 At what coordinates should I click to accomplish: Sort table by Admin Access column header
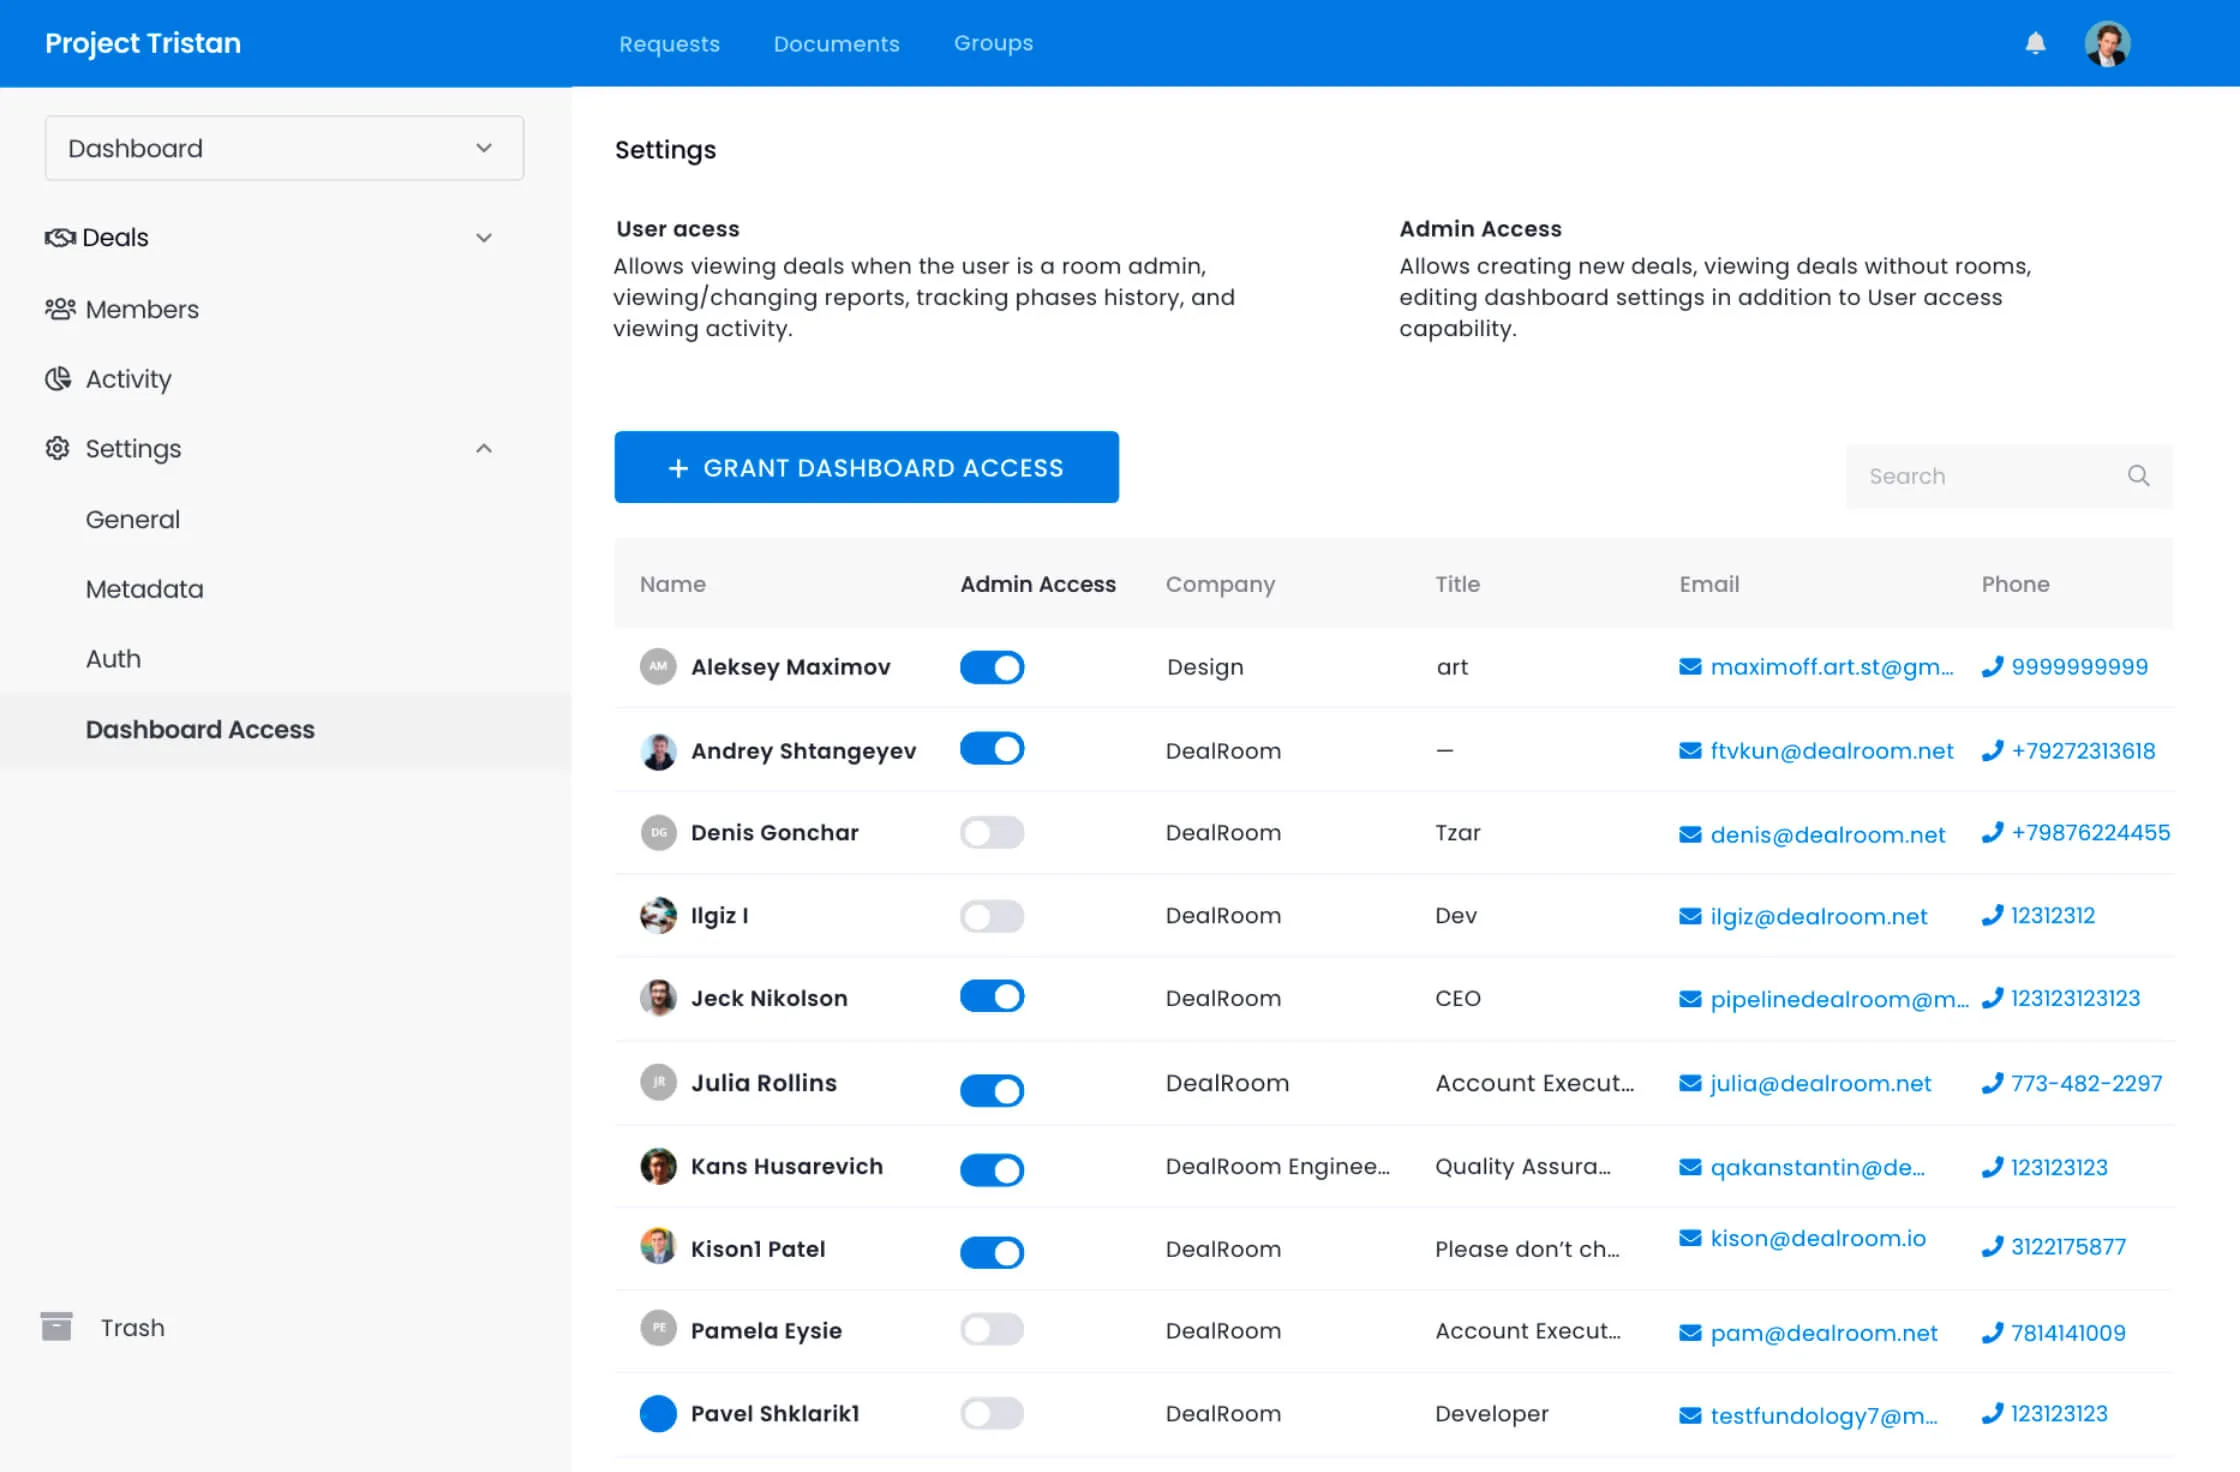pos(1037,584)
